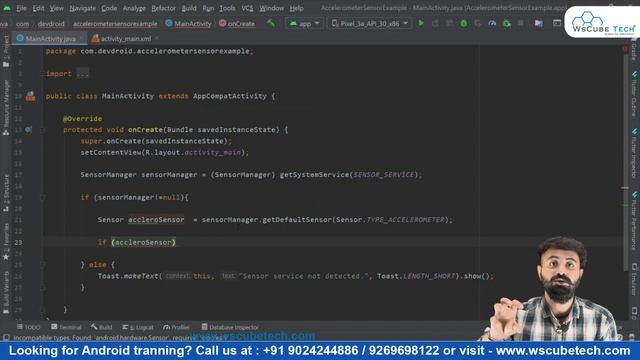Open the Edit menu
Image resolution: width=640 pixels, height=360 pixels.
click(38, 8)
